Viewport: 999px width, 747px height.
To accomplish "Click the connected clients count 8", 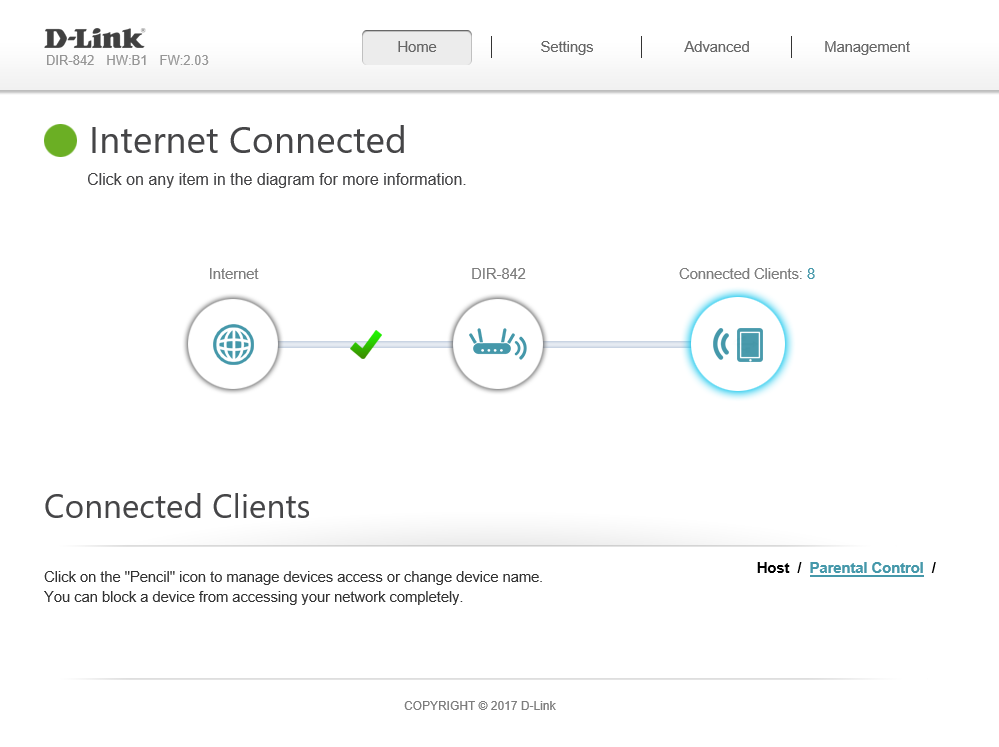I will 811,274.
